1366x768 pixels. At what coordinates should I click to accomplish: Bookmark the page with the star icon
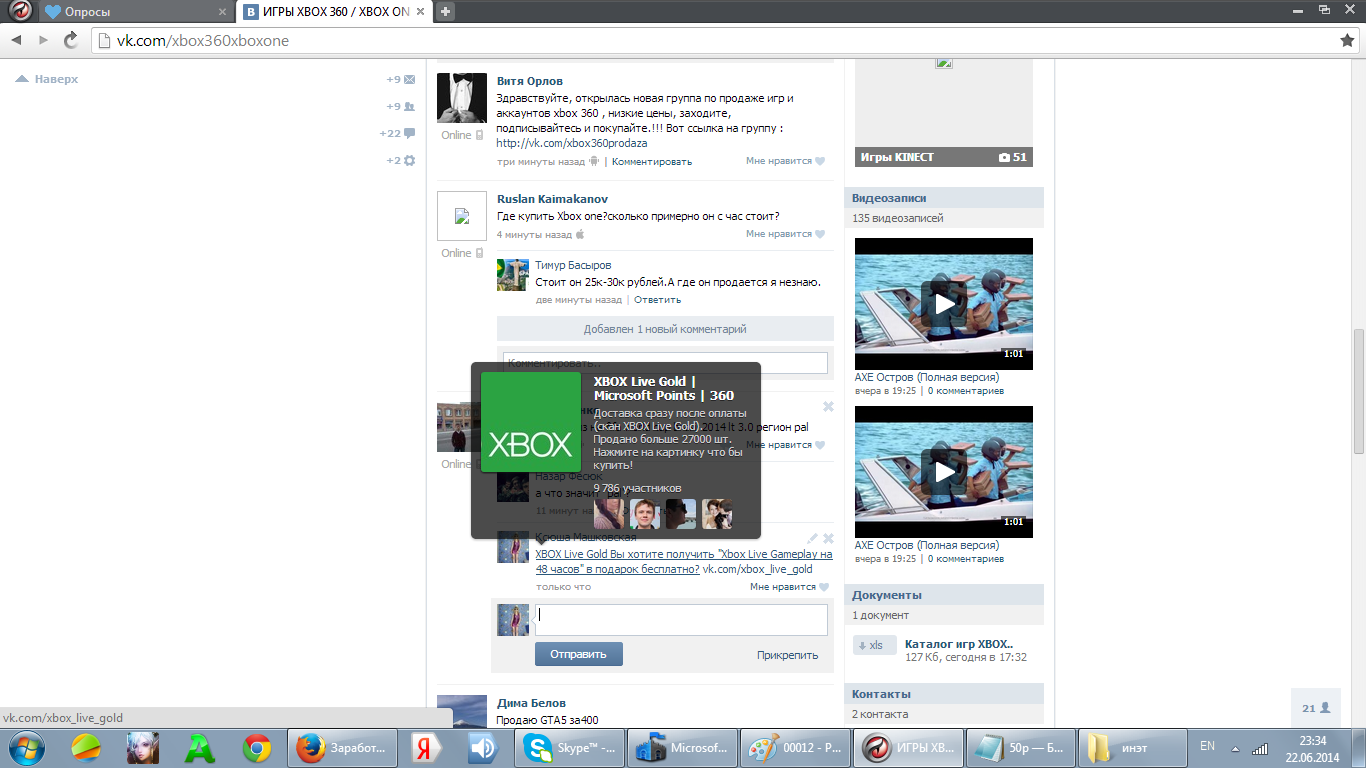click(1347, 40)
